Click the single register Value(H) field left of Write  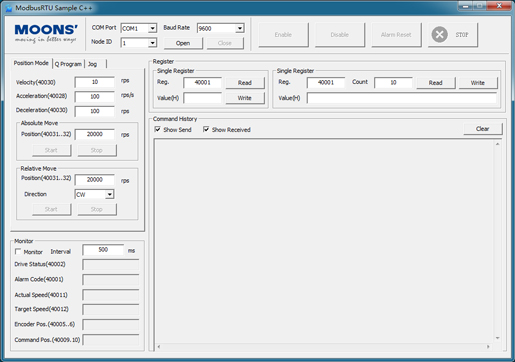point(202,98)
